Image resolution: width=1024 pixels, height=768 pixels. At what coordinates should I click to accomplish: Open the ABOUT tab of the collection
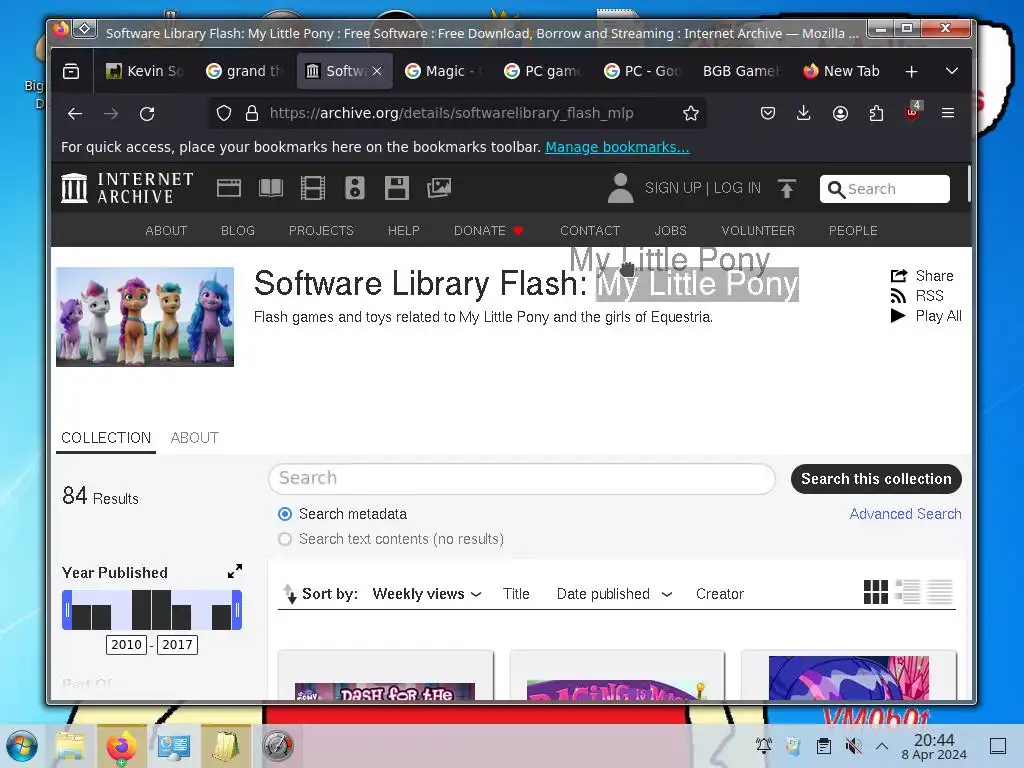(195, 438)
